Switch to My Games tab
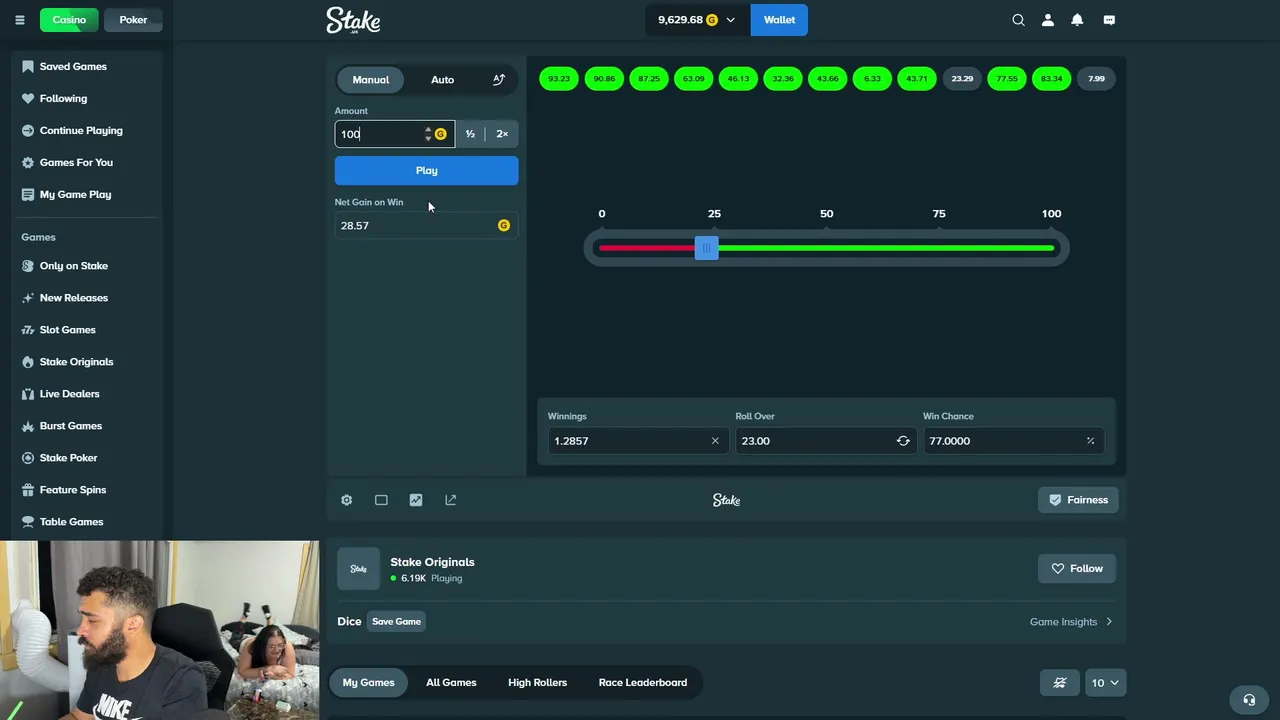Image resolution: width=1280 pixels, height=720 pixels. pyautogui.click(x=368, y=683)
